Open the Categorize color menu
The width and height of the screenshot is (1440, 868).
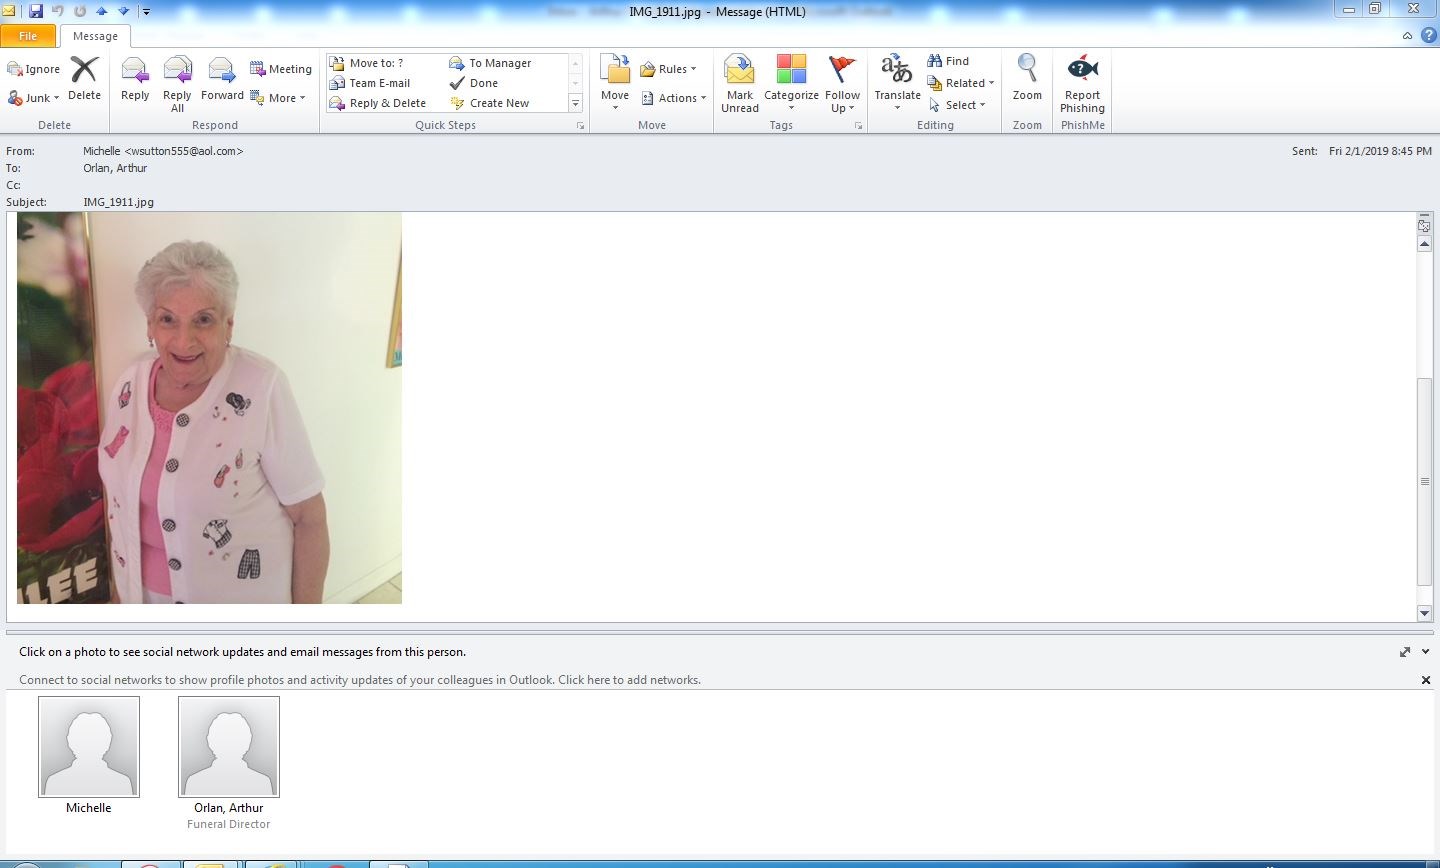pyautogui.click(x=791, y=82)
